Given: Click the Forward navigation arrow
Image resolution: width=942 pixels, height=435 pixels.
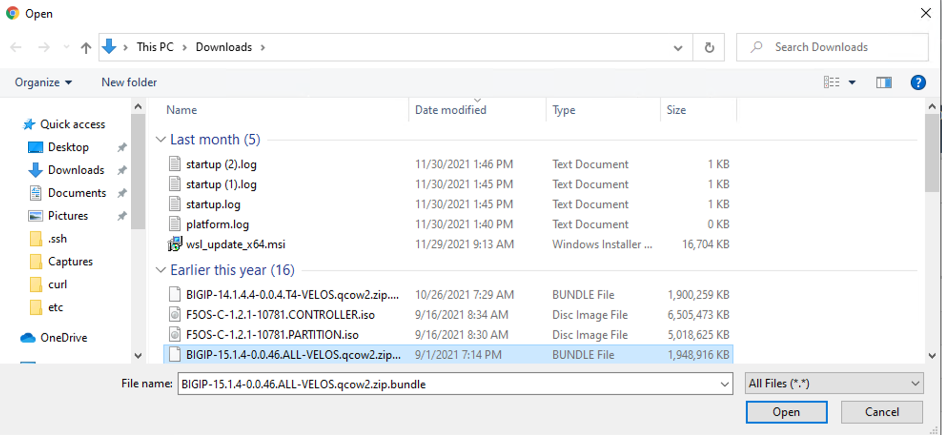Looking at the screenshot, I should (43, 47).
